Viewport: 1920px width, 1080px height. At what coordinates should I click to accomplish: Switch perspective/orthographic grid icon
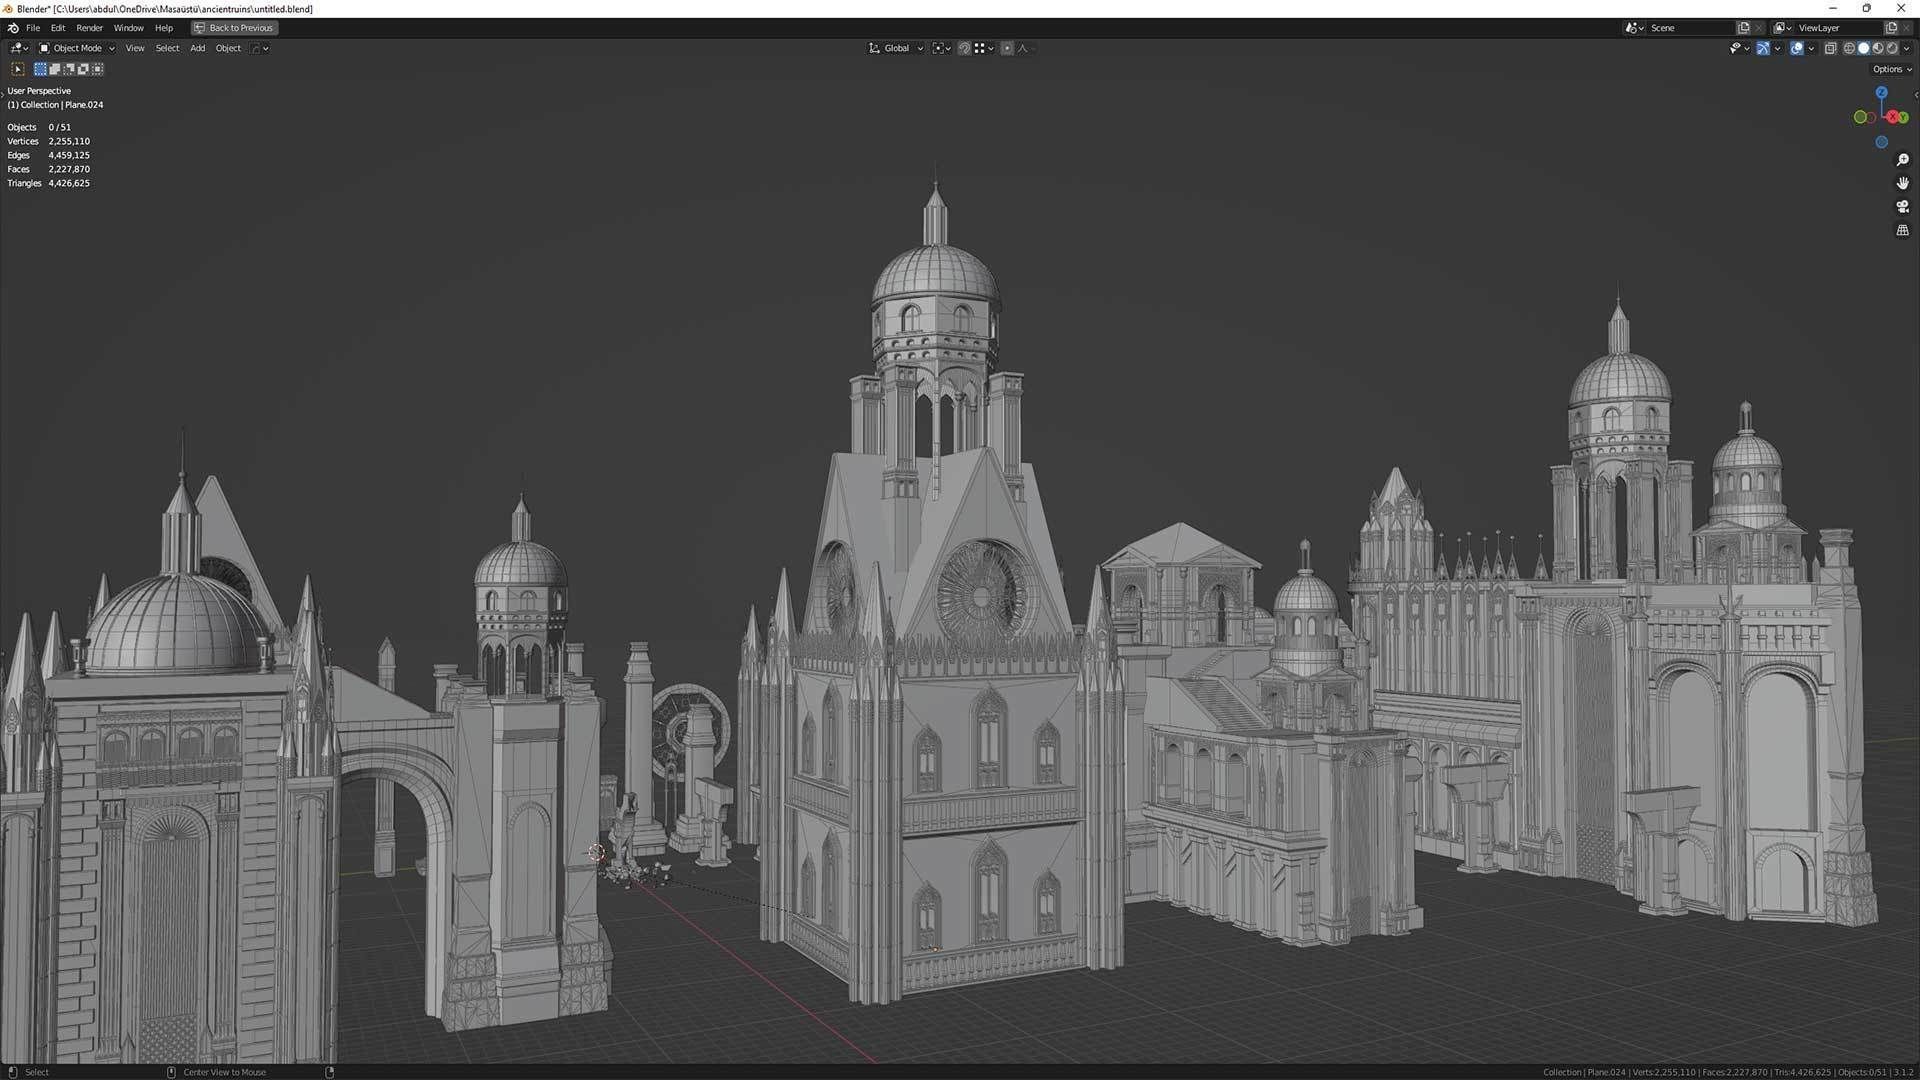coord(1903,230)
